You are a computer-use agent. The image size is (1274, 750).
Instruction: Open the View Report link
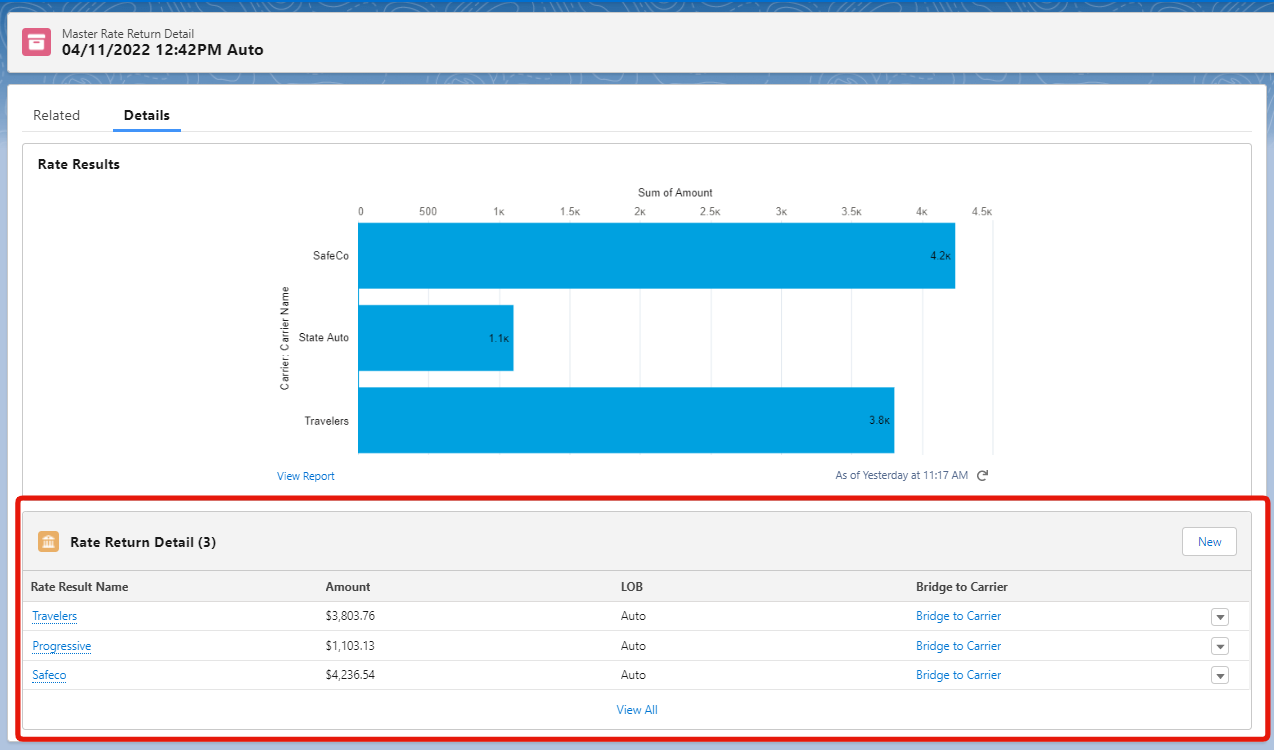pos(305,476)
